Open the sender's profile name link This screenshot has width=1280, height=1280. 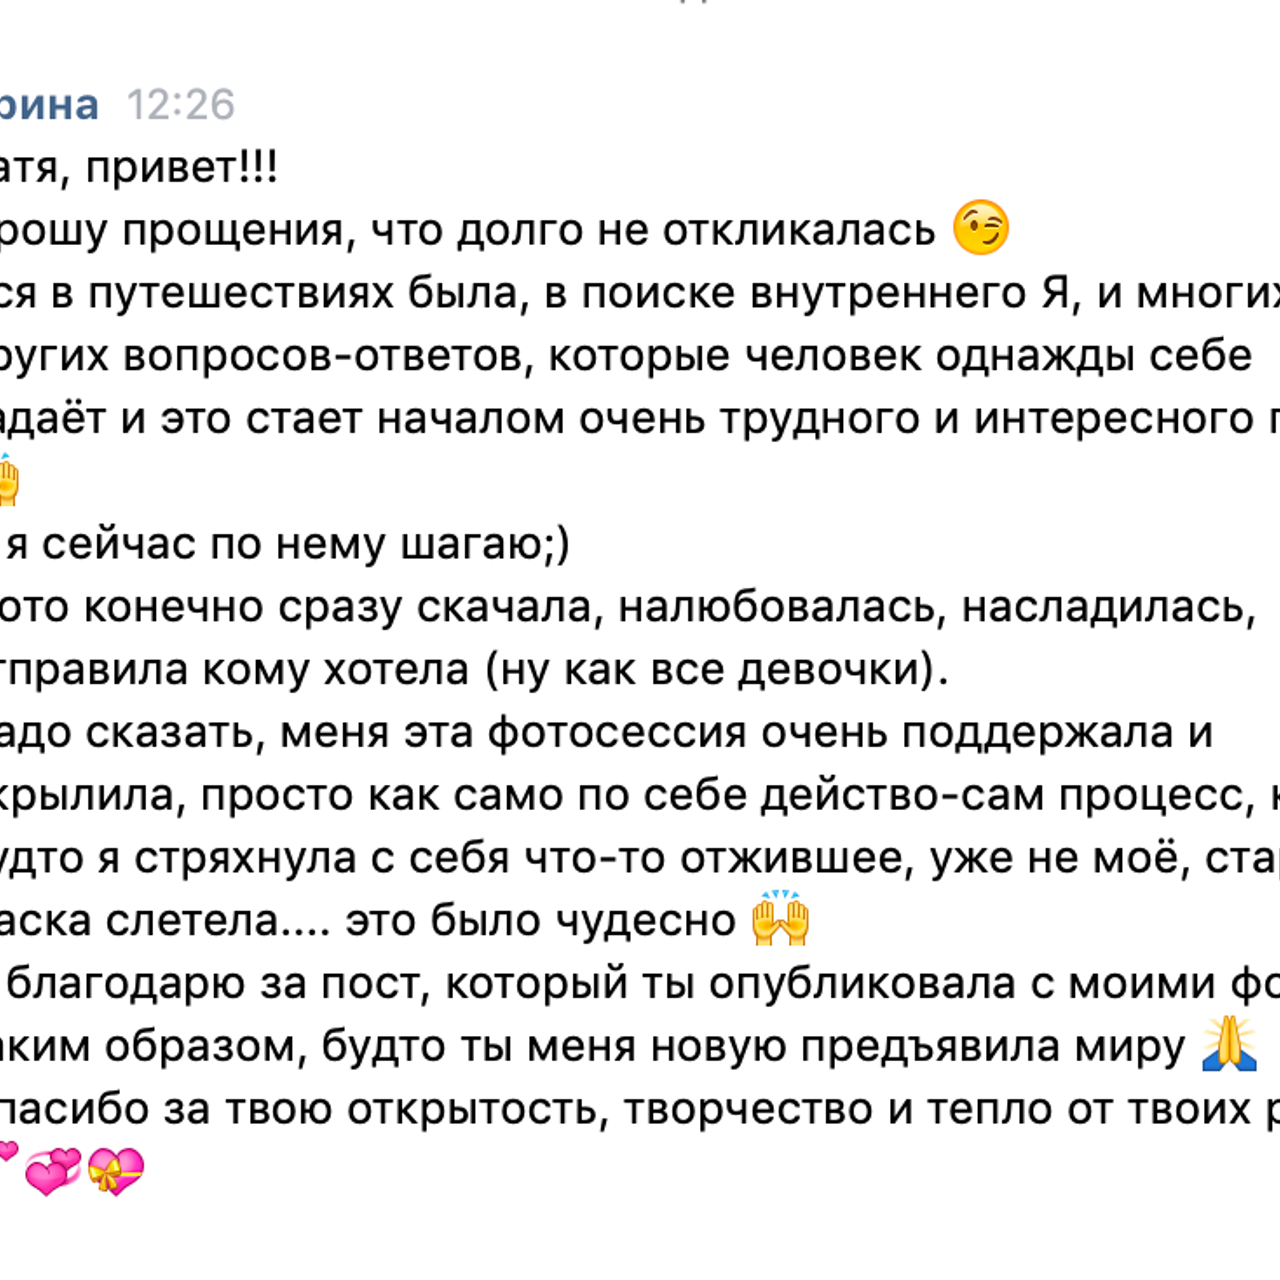(48, 104)
